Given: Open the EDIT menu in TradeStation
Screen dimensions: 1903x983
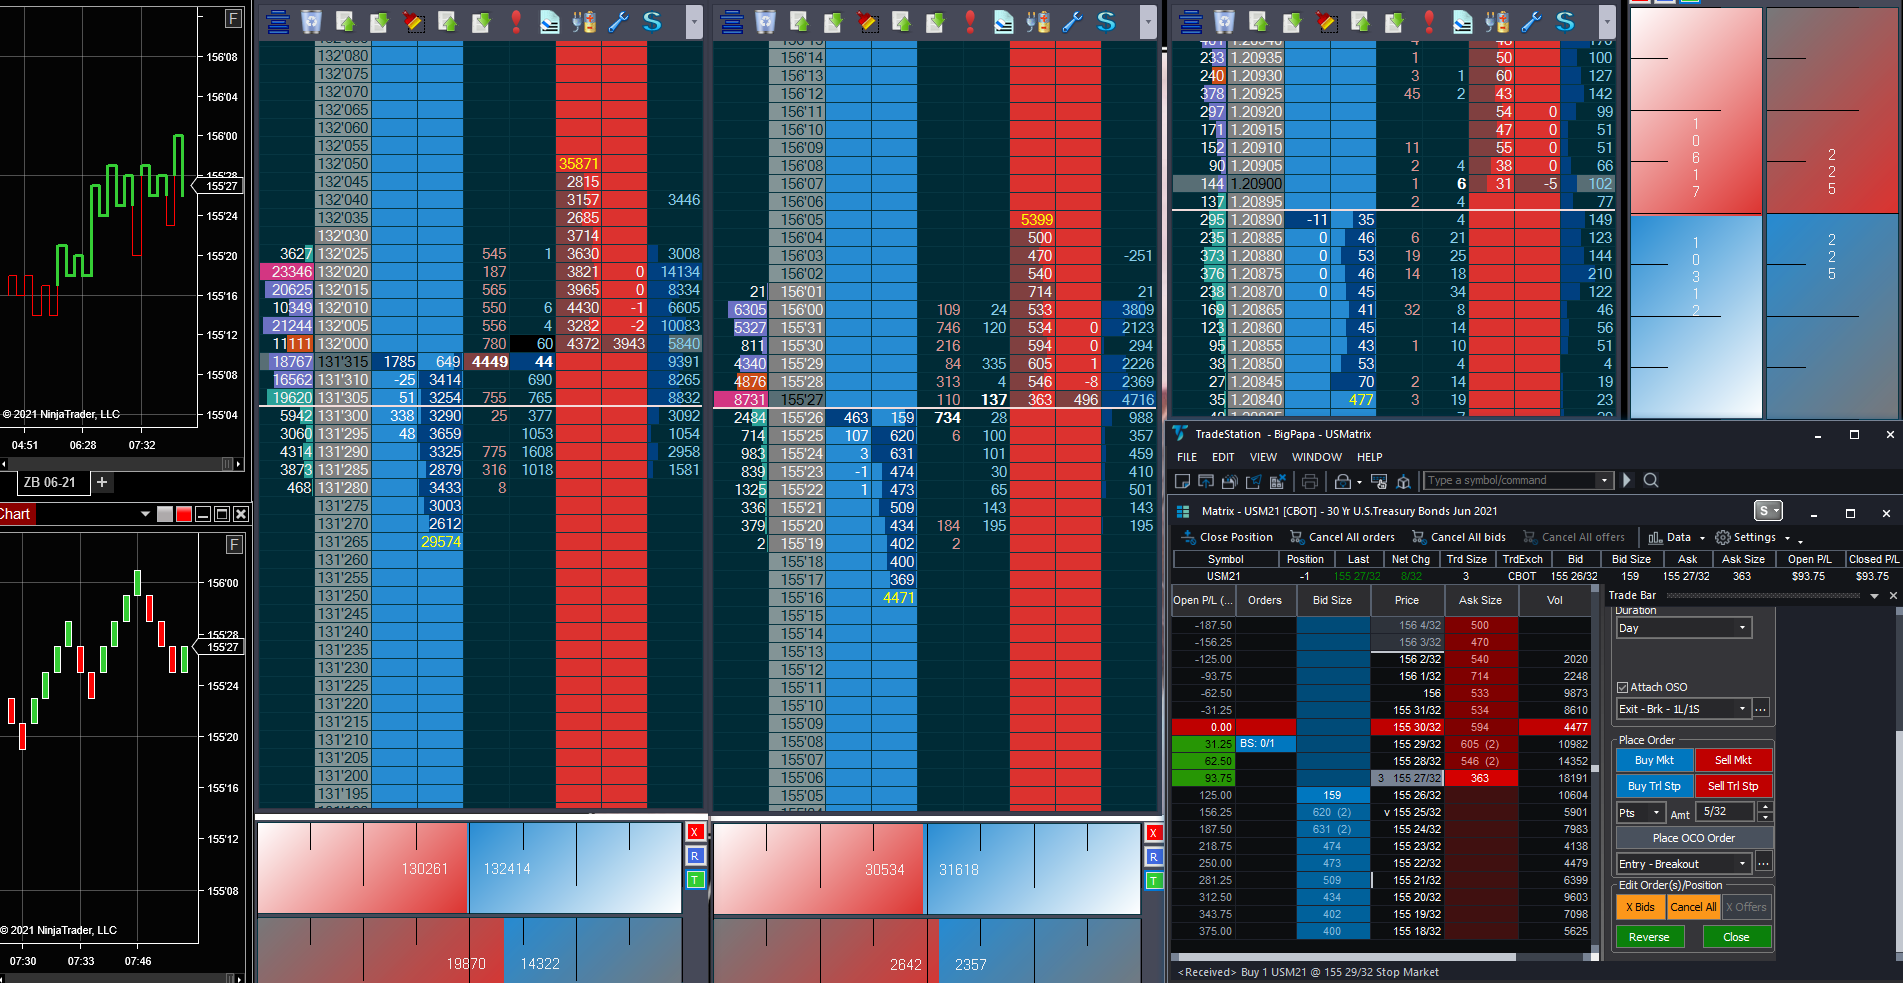Looking at the screenshot, I should pyautogui.click(x=1223, y=457).
